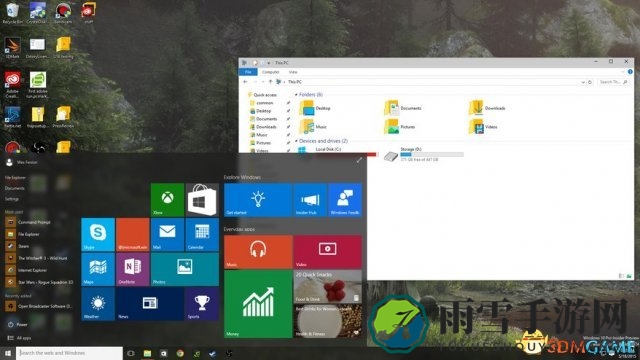Open Google Chrome from the taskbar

coord(180,353)
